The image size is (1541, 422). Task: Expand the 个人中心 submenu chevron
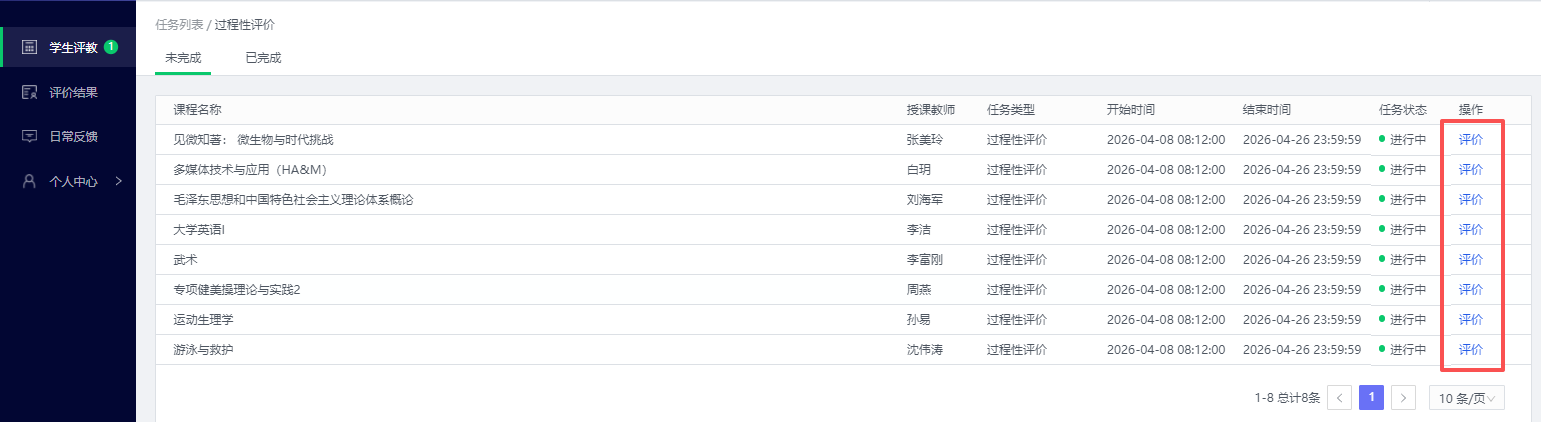[119, 181]
